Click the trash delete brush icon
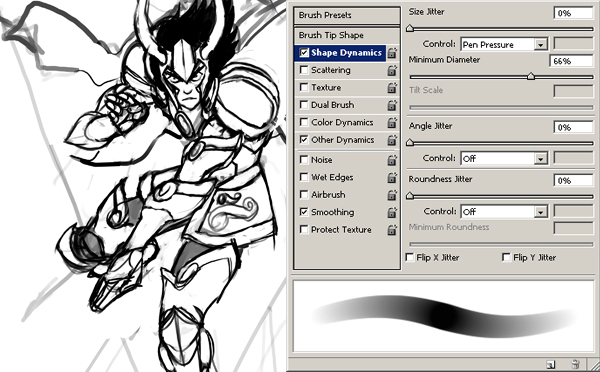Image resolution: width=600 pixels, height=372 pixels. click(575, 364)
